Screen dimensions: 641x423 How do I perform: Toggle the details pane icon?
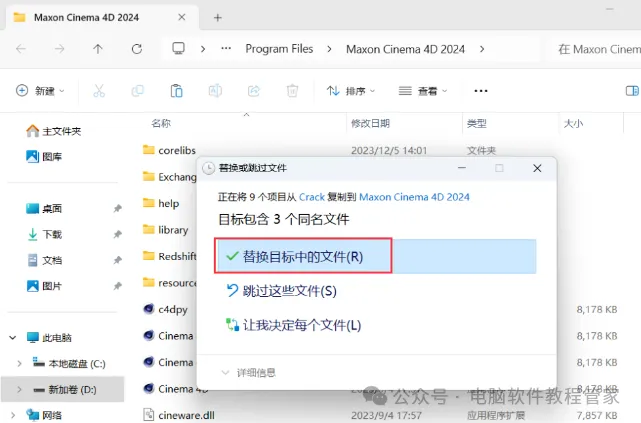coord(632,90)
